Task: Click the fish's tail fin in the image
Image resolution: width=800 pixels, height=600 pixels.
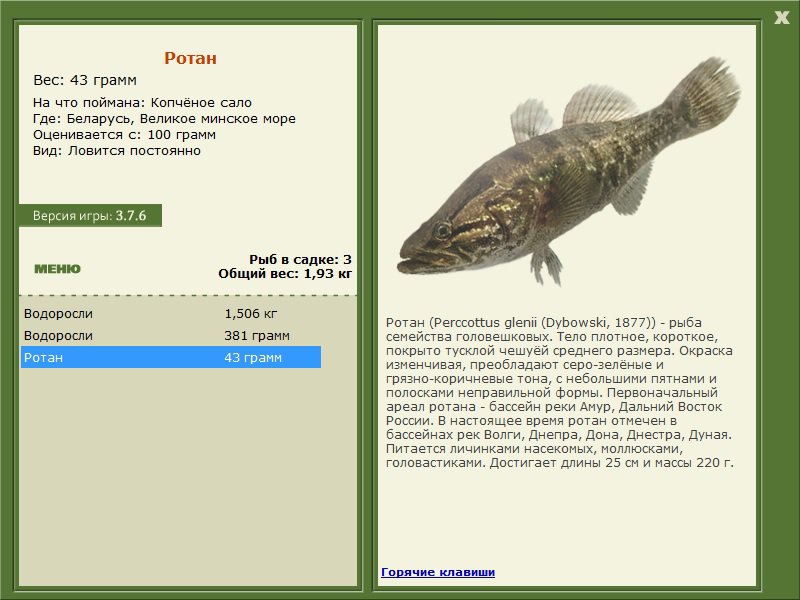Action: pos(709,94)
